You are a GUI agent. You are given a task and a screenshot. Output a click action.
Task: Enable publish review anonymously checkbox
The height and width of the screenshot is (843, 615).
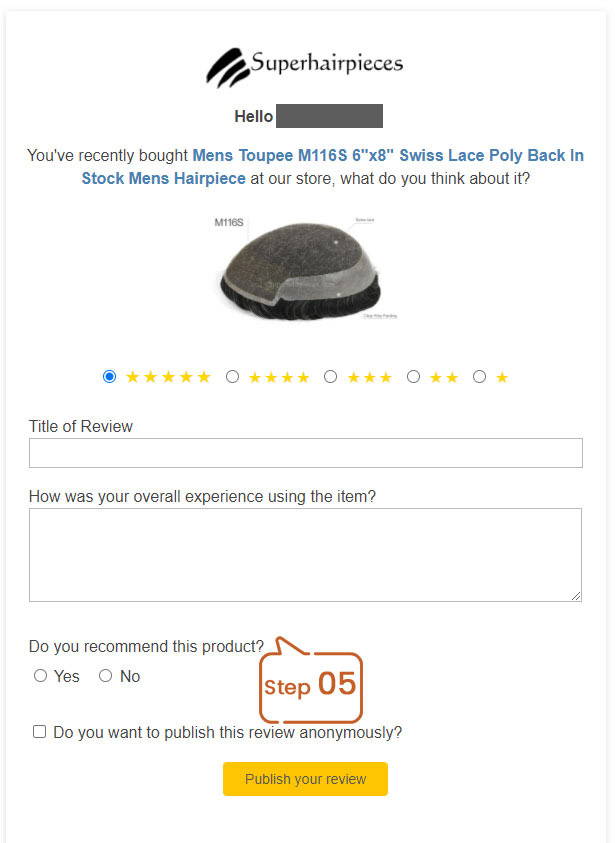pos(39,731)
